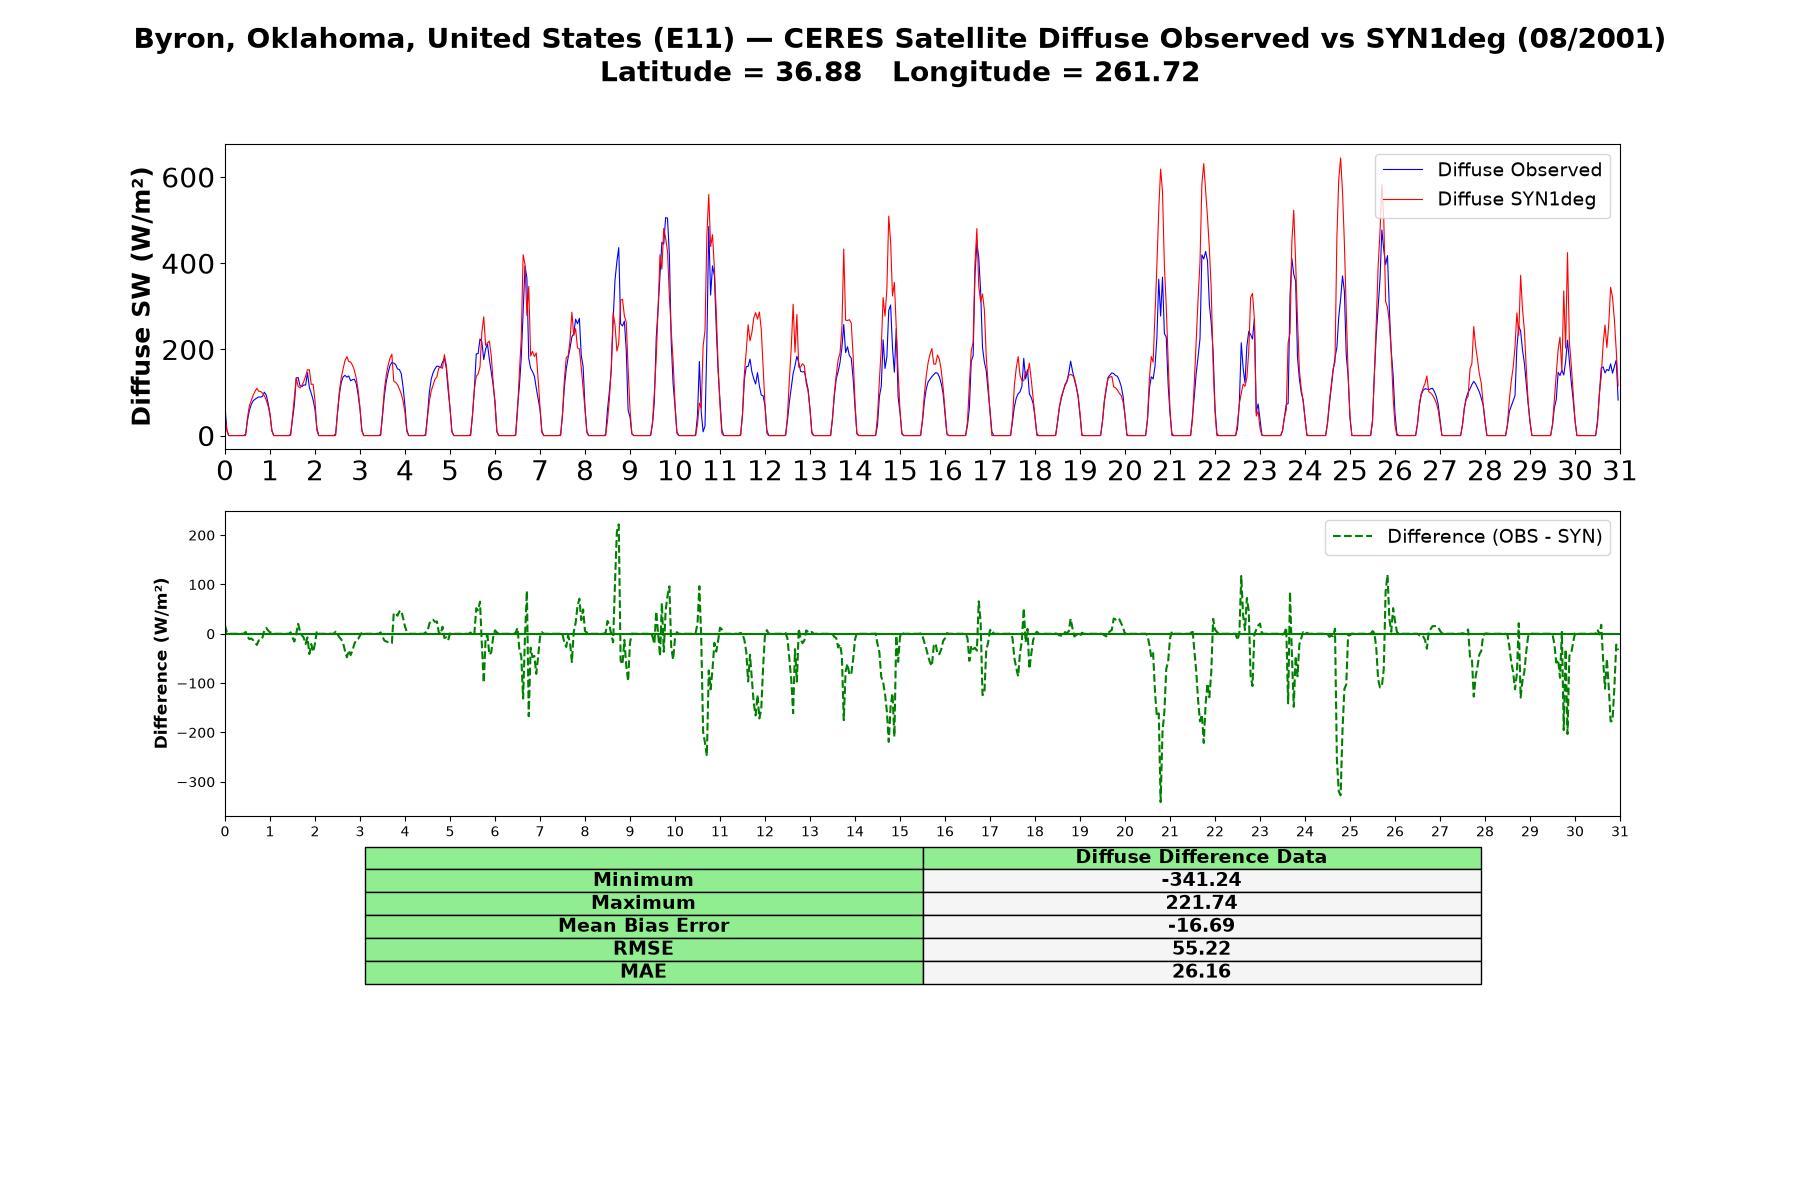
Task: Select the blue Diffuse Observed legend line
Action: tap(1402, 170)
